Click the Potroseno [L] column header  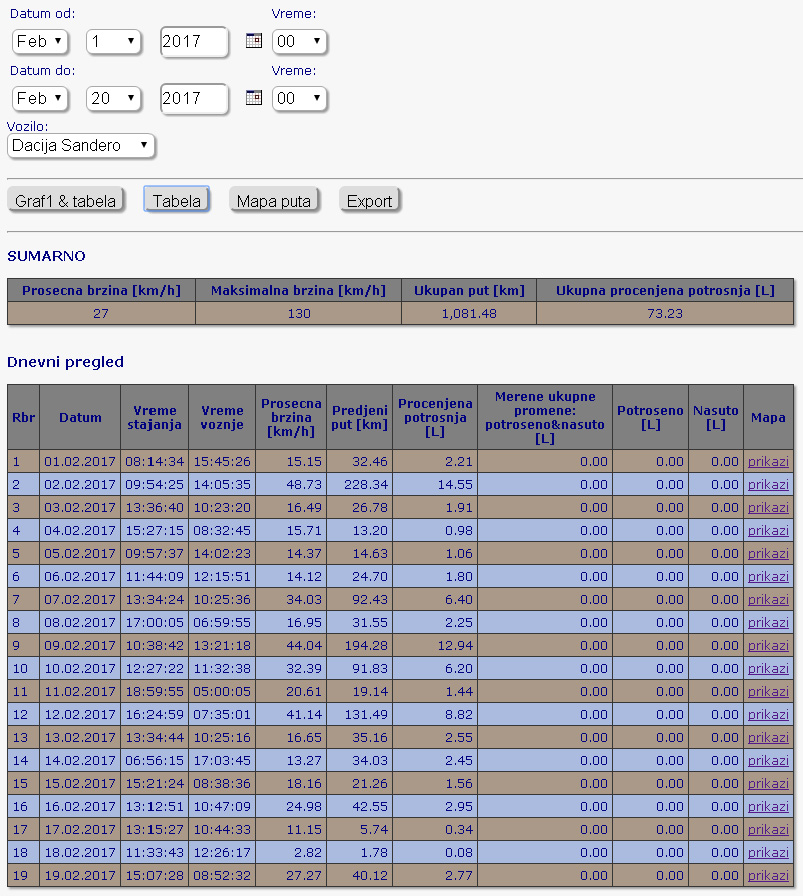(x=650, y=417)
